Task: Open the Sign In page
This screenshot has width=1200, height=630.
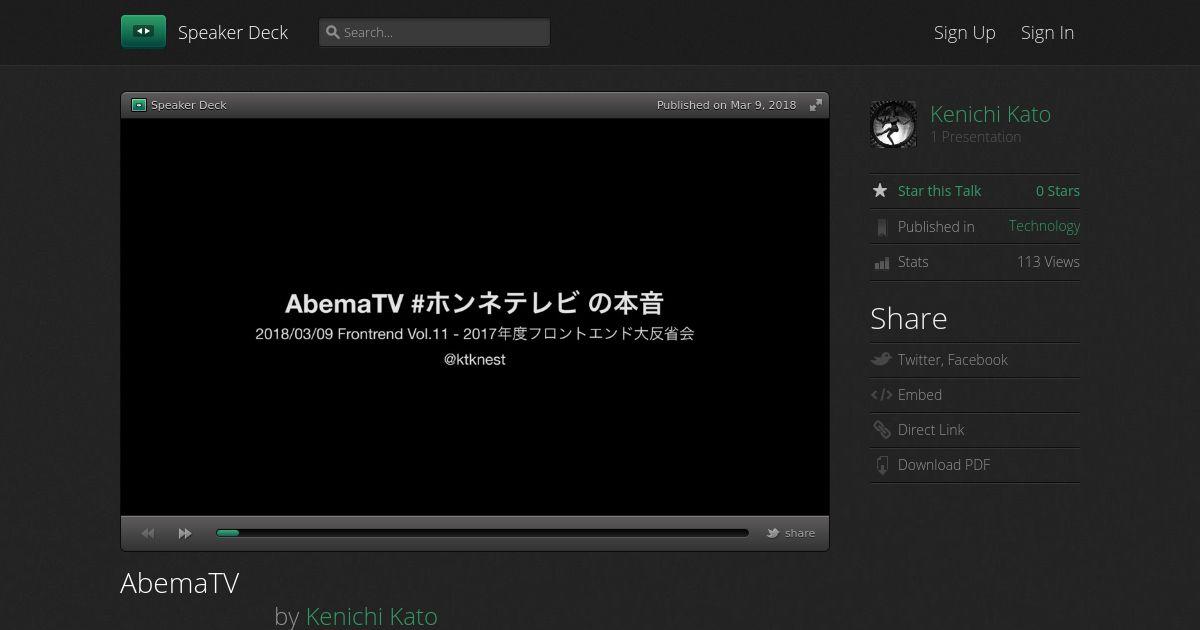Action: click(x=1047, y=32)
